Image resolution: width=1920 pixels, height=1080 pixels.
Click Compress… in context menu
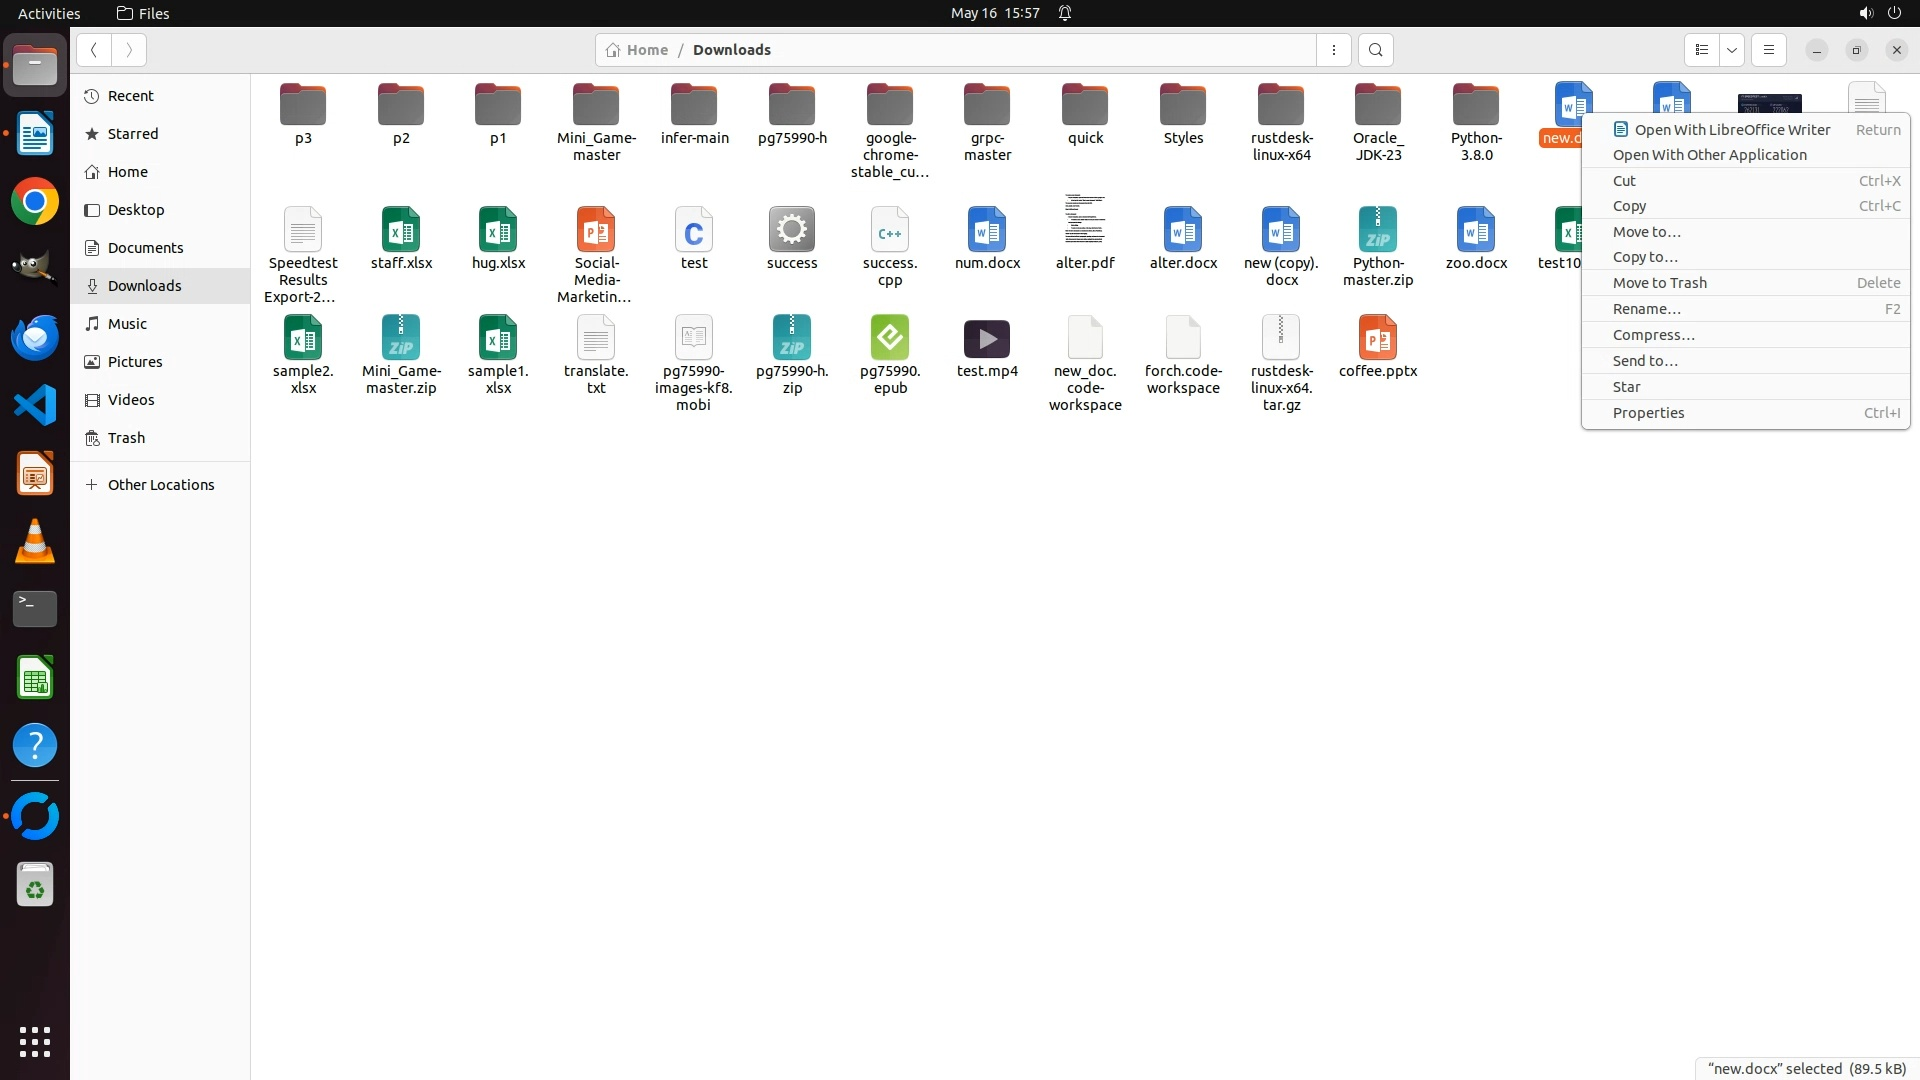pos(1653,335)
